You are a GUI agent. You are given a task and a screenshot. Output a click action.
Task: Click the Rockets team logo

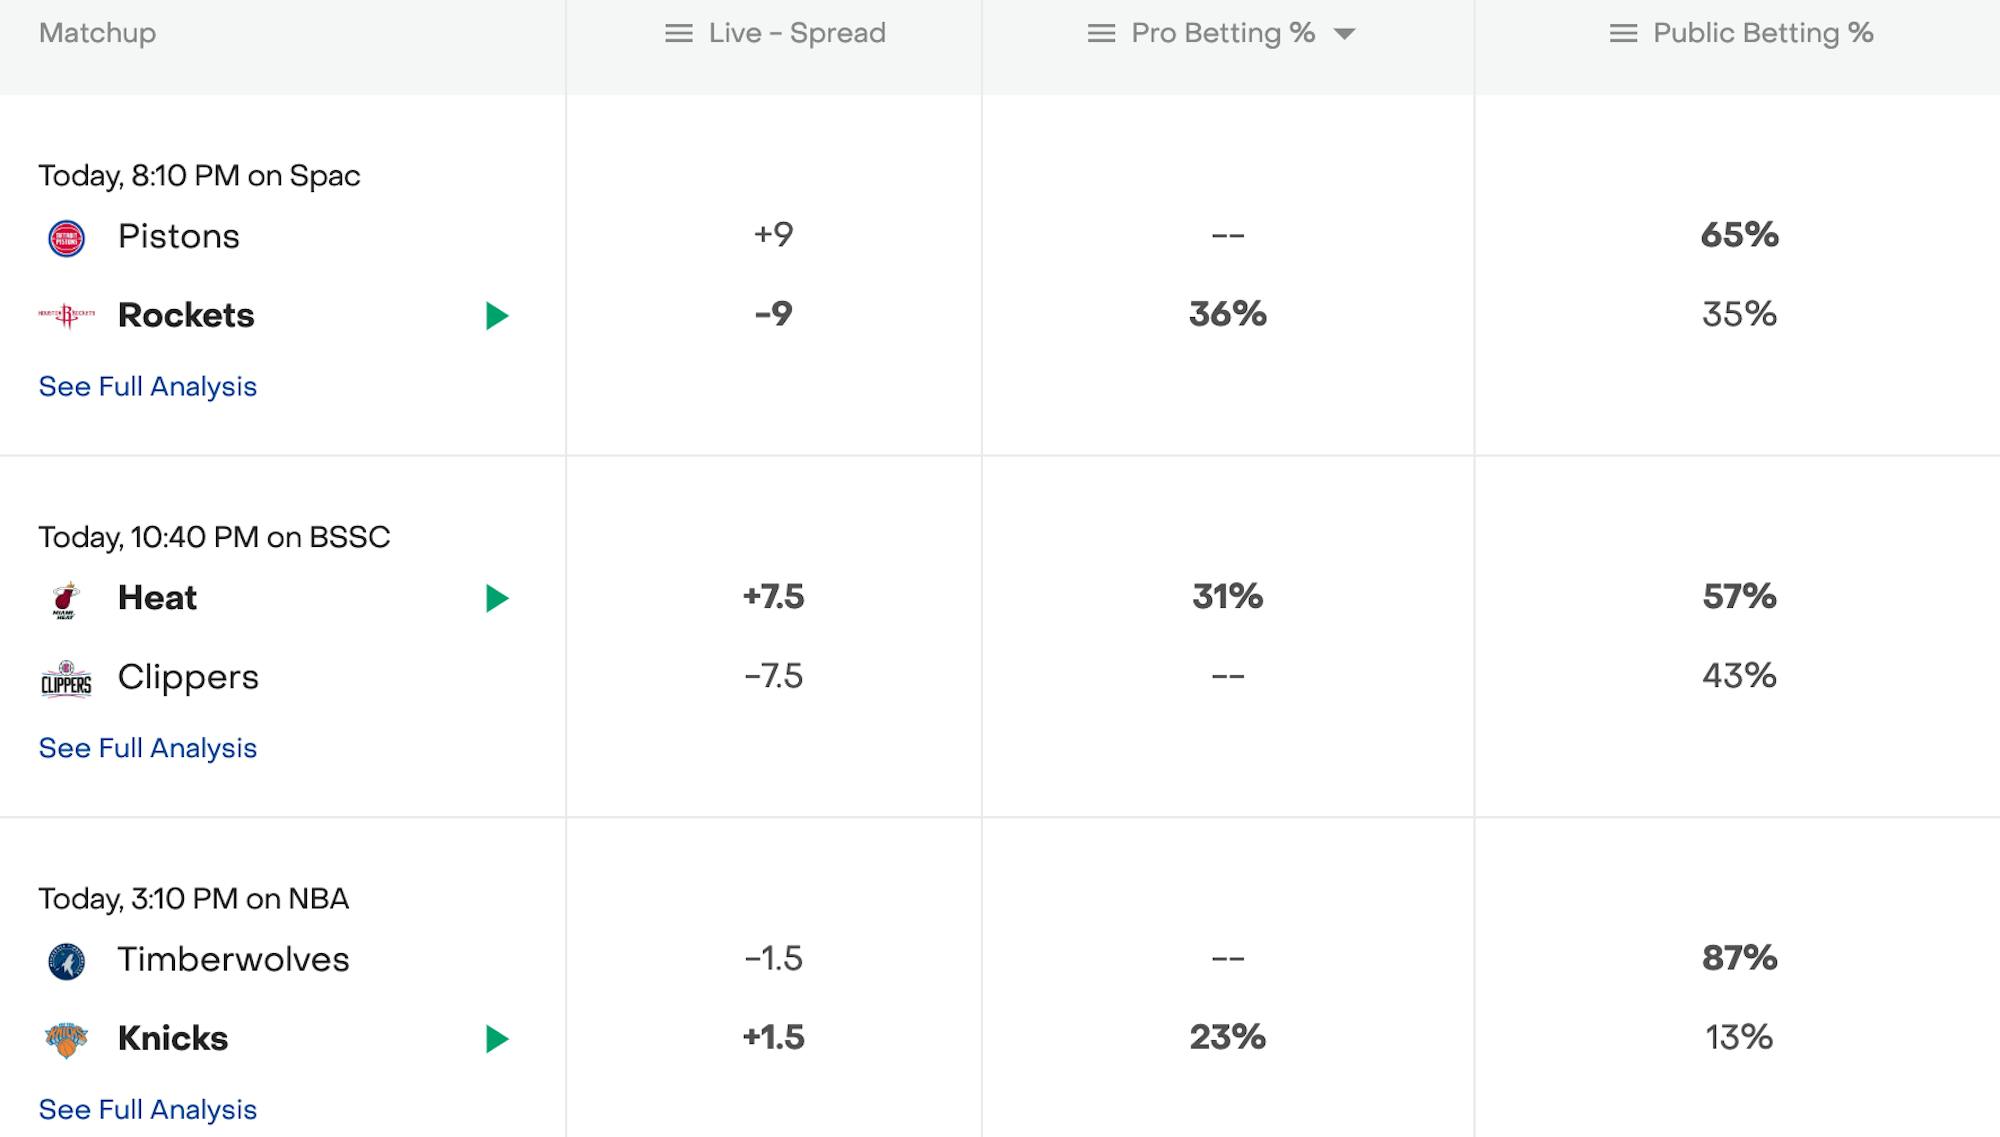67,316
